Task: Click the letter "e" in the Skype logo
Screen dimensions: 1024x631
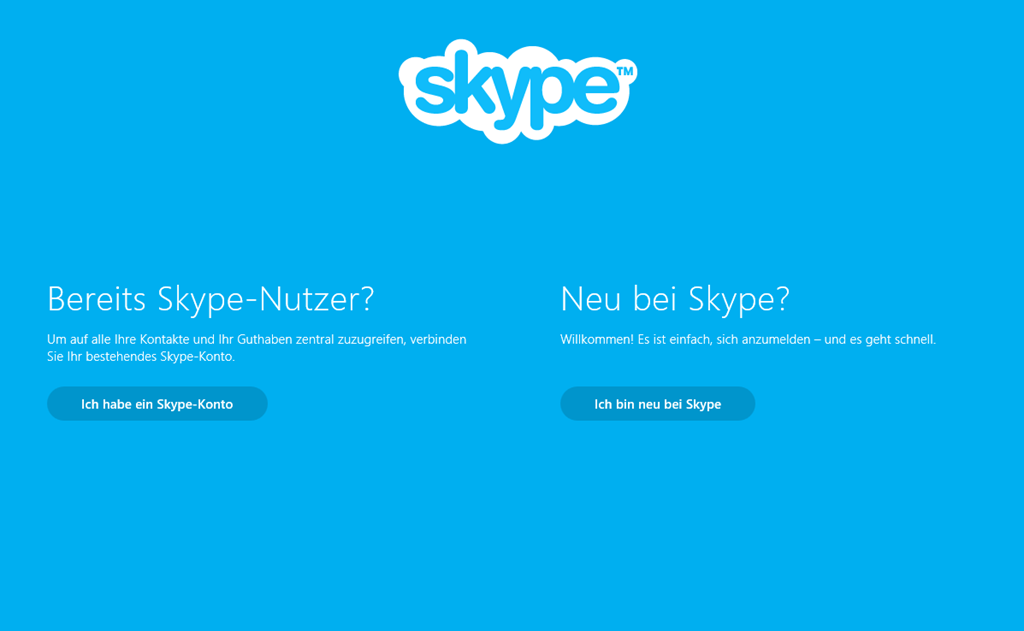Action: [x=596, y=89]
